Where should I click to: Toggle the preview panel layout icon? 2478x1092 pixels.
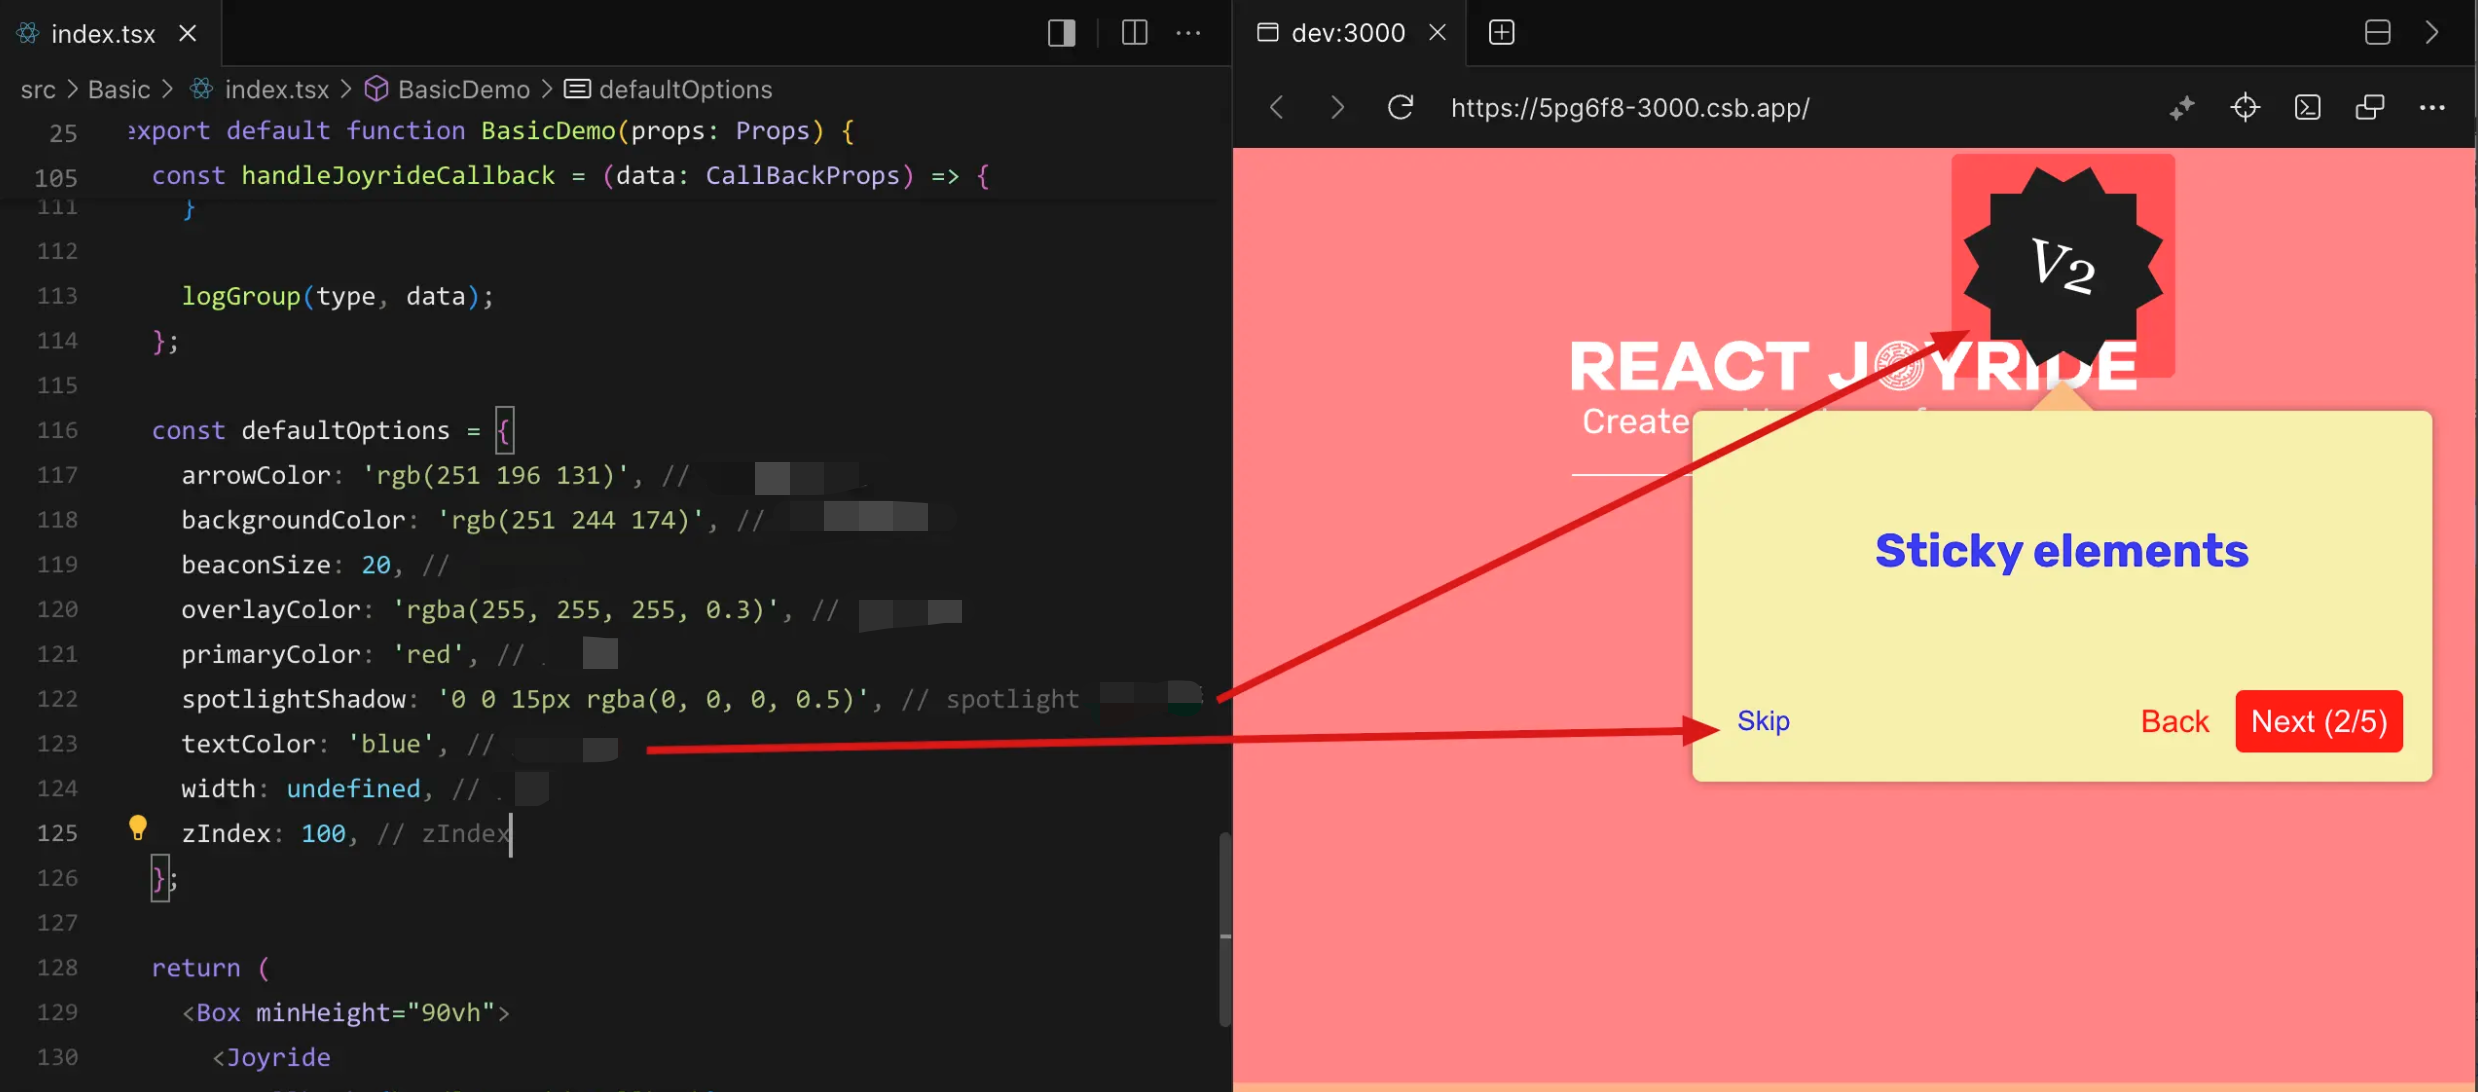coord(2377,33)
